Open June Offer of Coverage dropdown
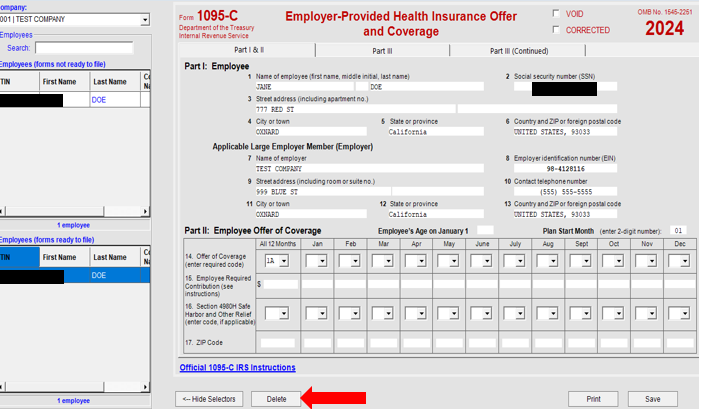This screenshot has height=409, width=701. tap(487, 261)
